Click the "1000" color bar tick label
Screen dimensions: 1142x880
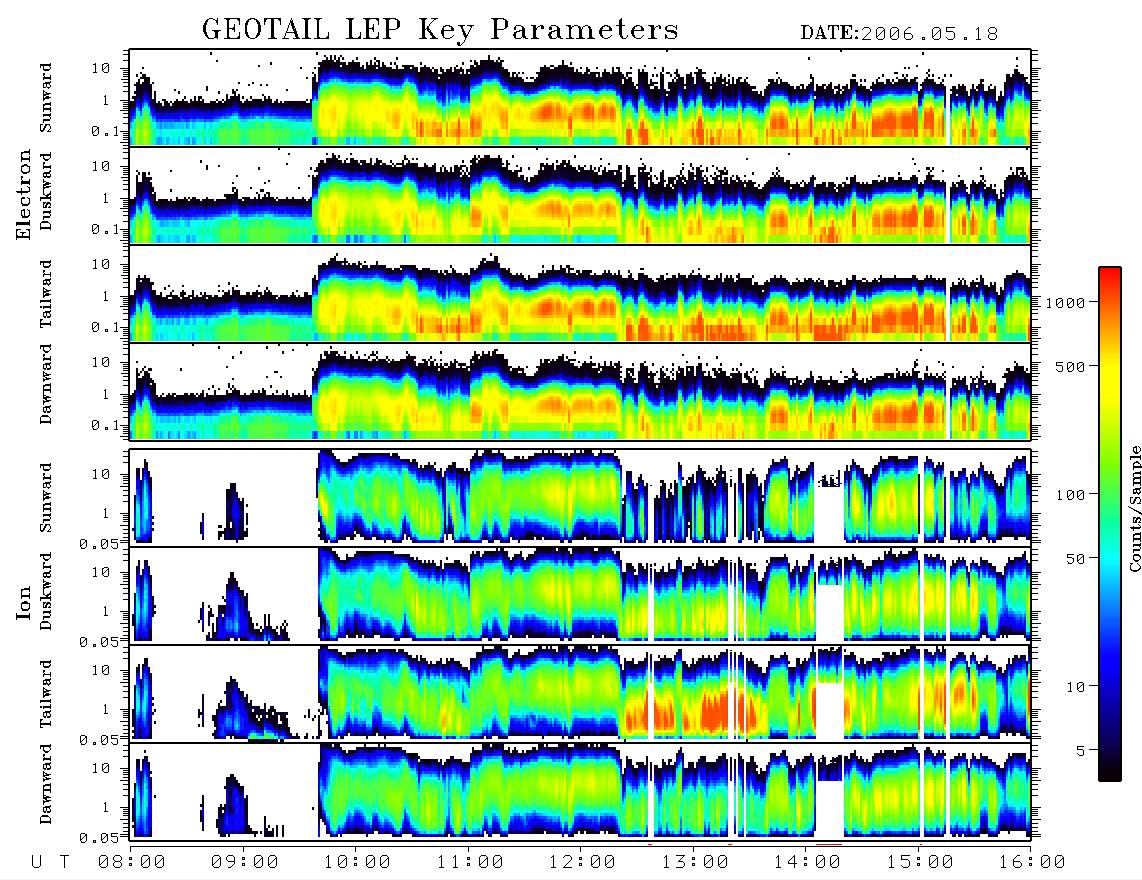[x=1065, y=303]
